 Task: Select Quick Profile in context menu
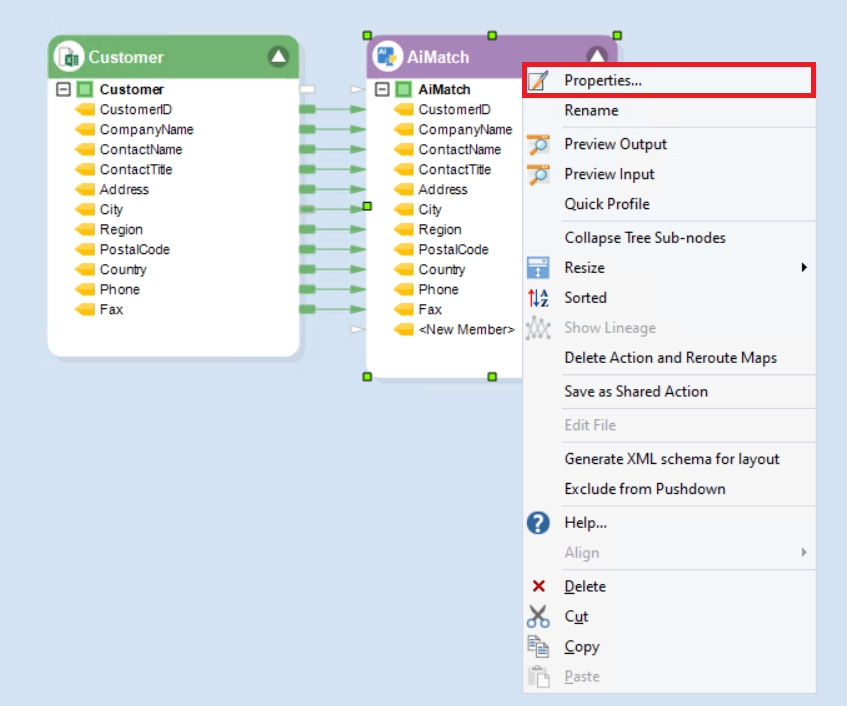point(606,204)
